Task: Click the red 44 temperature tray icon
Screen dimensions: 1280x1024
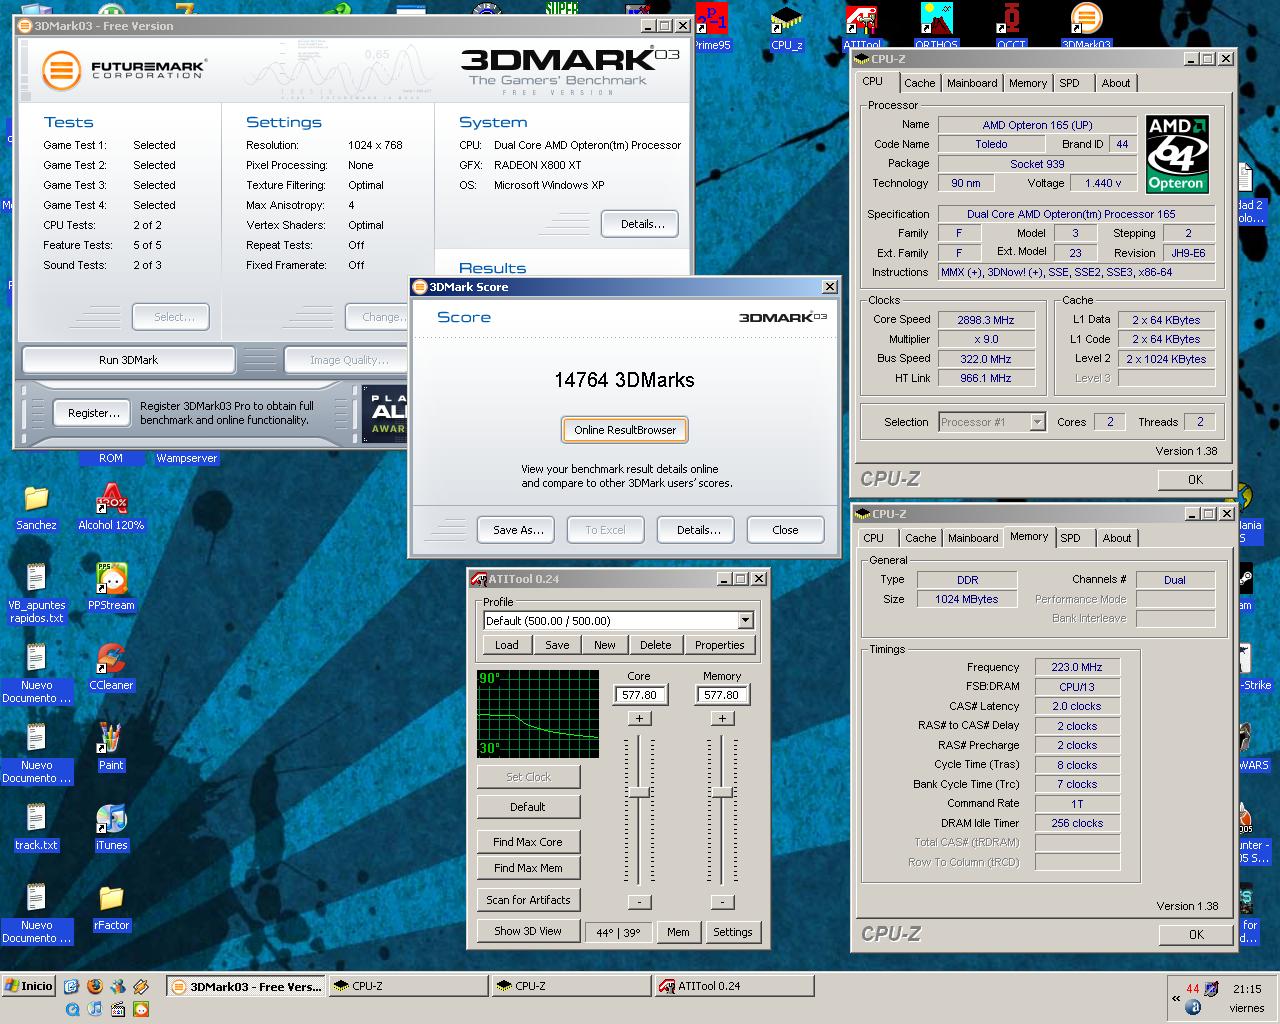Action: click(x=1192, y=988)
